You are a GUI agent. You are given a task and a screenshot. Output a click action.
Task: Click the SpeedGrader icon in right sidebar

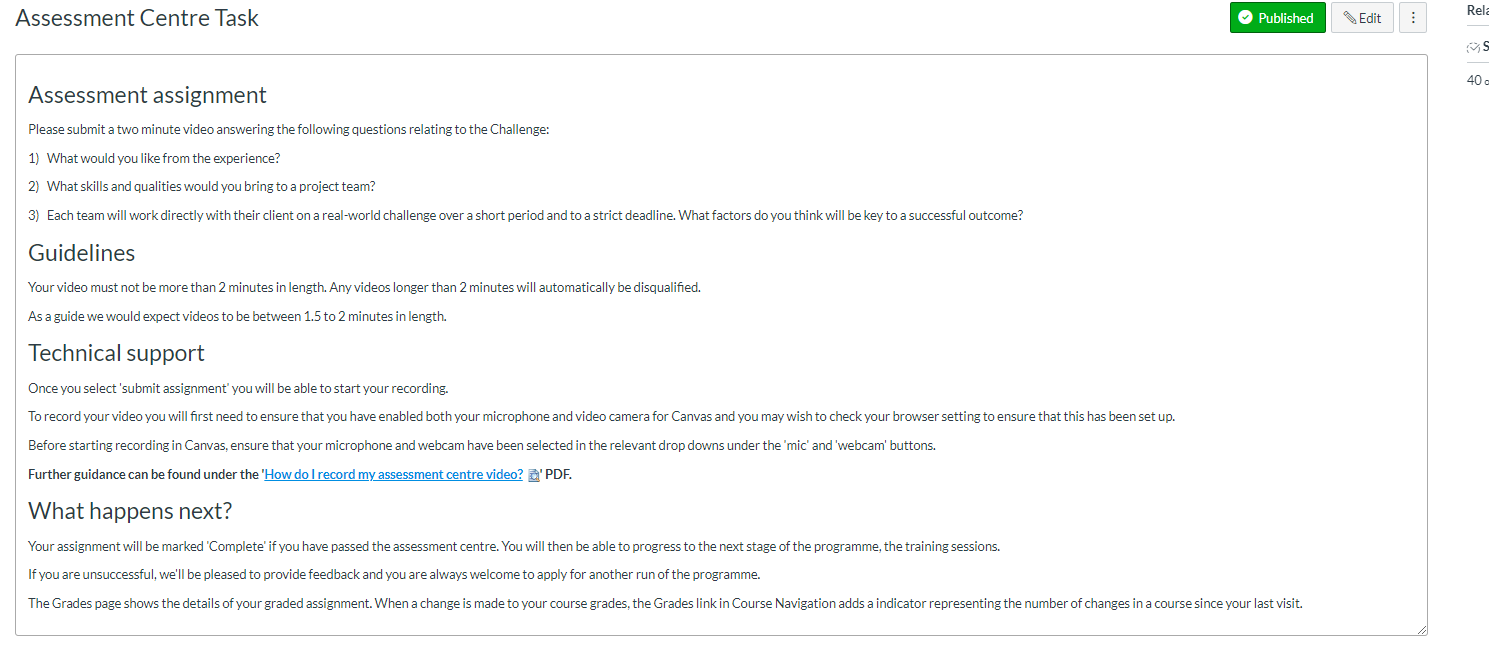(x=1473, y=47)
